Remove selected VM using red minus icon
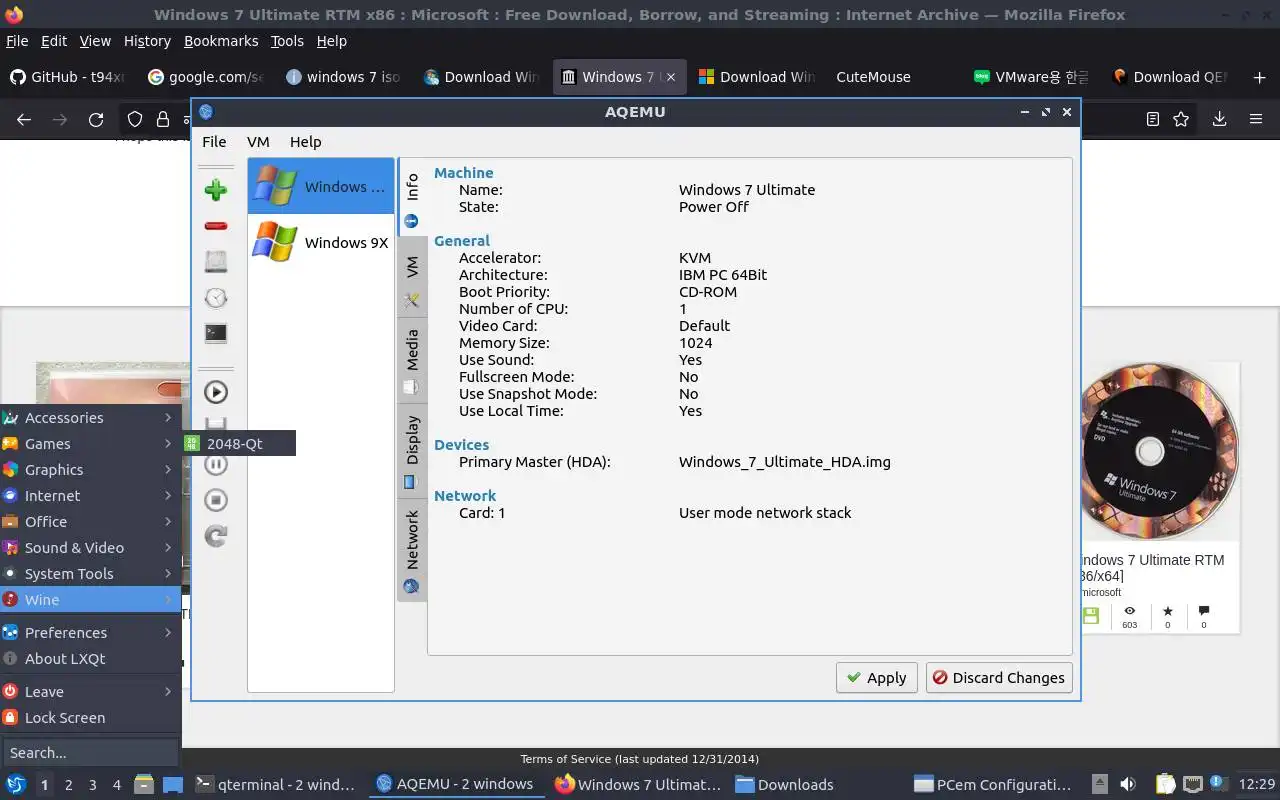The height and width of the screenshot is (800, 1280). (x=215, y=226)
